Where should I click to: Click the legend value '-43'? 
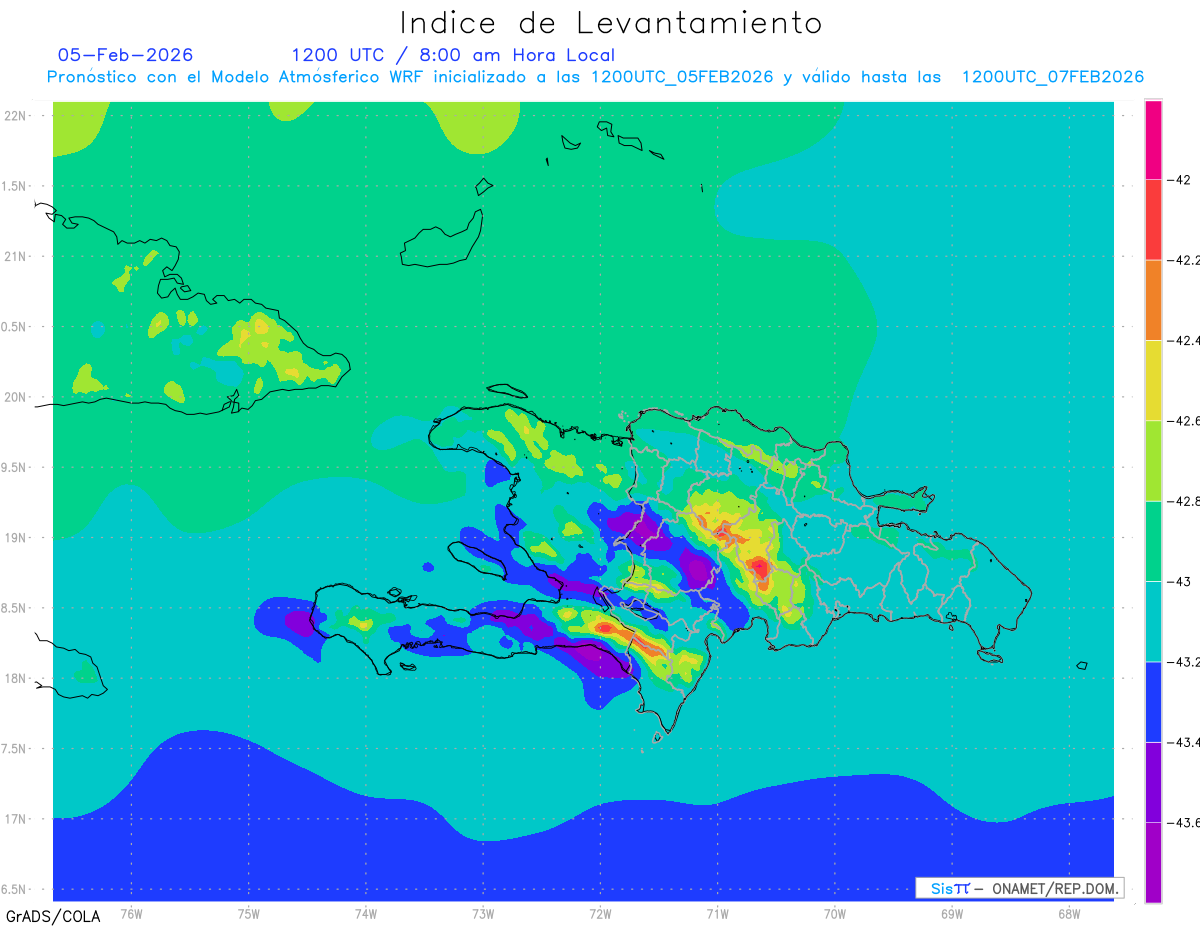[x=1180, y=581]
